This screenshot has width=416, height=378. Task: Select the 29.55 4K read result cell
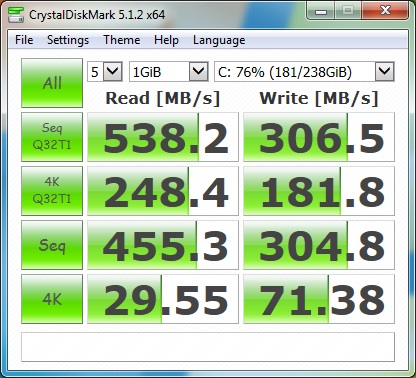[163, 299]
